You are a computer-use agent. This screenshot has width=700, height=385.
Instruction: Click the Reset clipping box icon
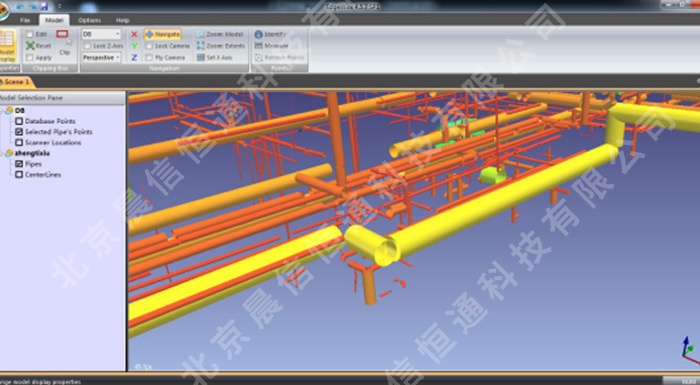pyautogui.click(x=30, y=46)
